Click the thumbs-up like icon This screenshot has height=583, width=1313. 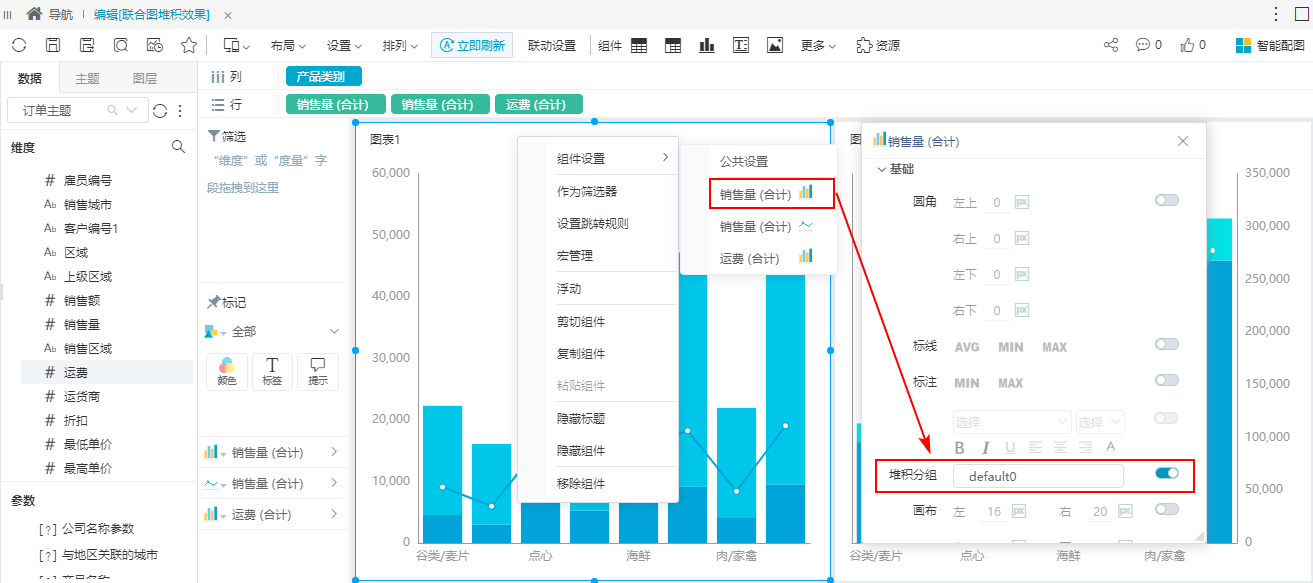pyautogui.click(x=1188, y=45)
